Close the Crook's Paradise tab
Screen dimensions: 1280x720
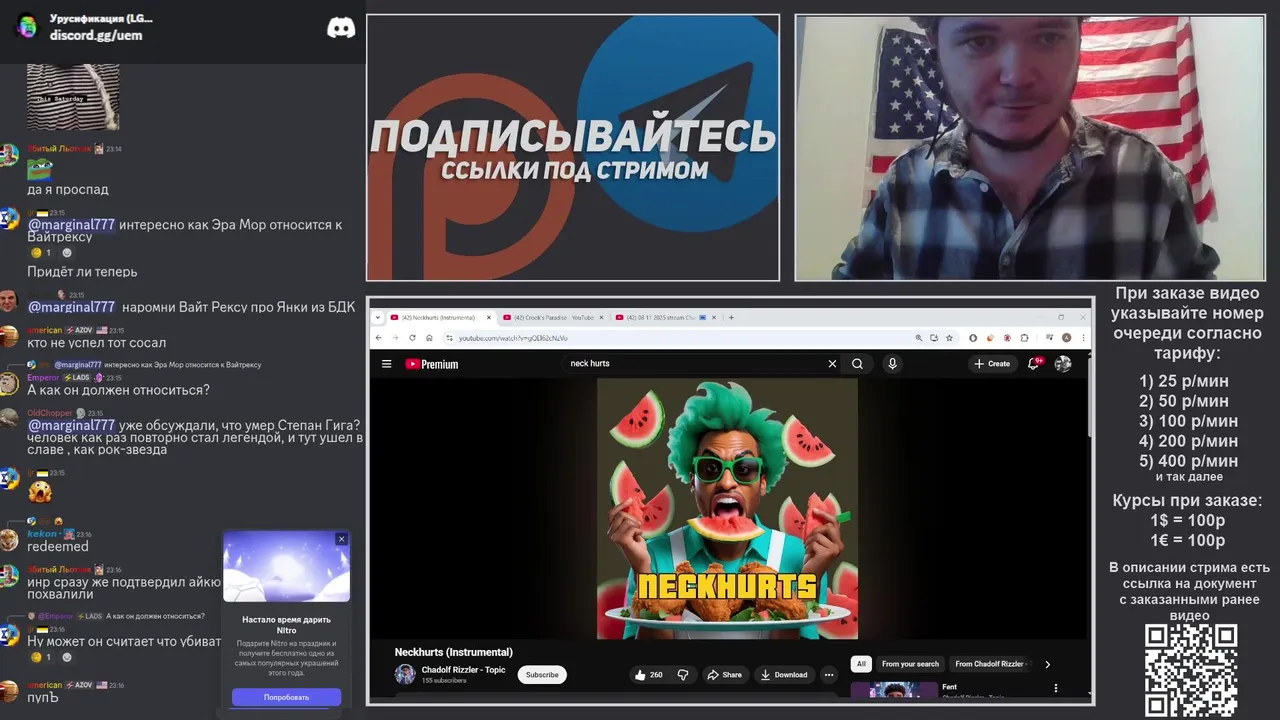(x=602, y=317)
